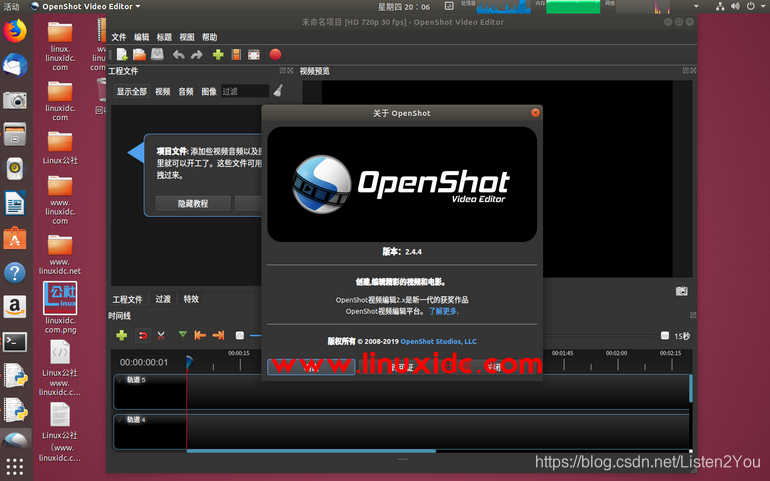Click horizontal timeline scrollbar
Screen dimensions: 770x481
311,451
